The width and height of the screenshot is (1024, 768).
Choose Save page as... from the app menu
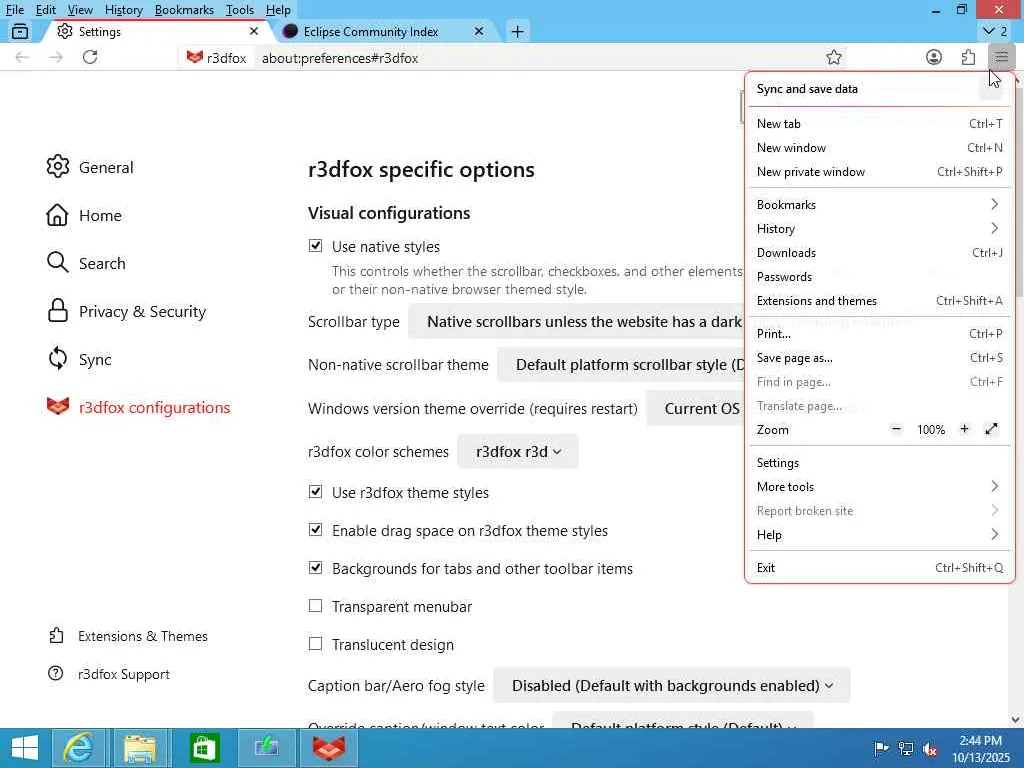coord(878,358)
